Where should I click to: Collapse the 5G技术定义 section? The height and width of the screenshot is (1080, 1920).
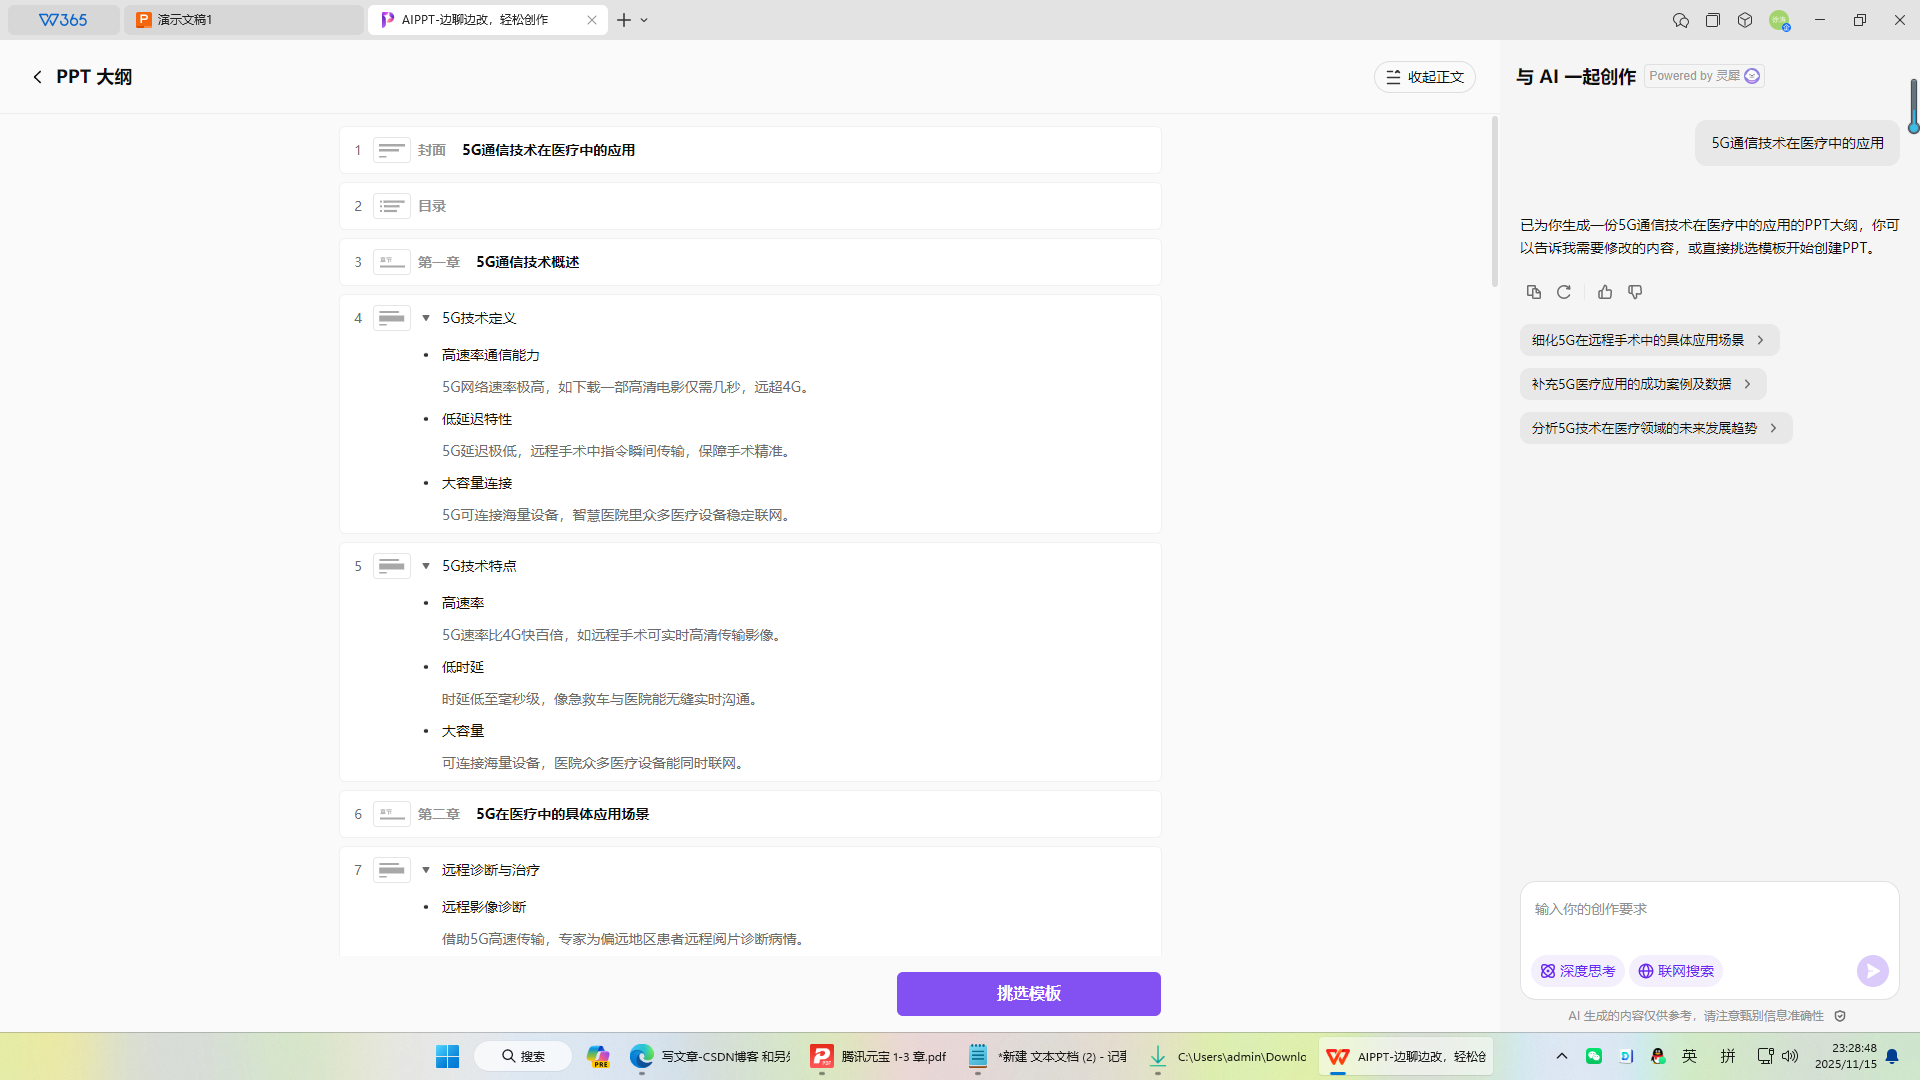click(x=425, y=318)
